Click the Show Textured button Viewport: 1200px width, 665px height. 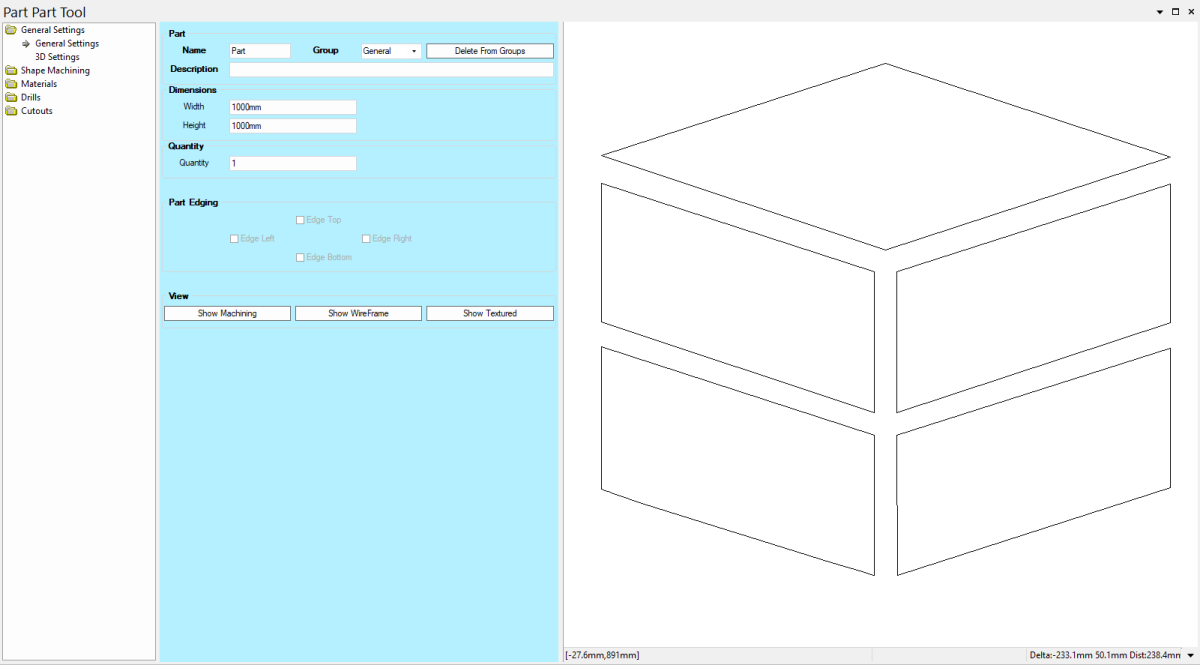coord(489,314)
